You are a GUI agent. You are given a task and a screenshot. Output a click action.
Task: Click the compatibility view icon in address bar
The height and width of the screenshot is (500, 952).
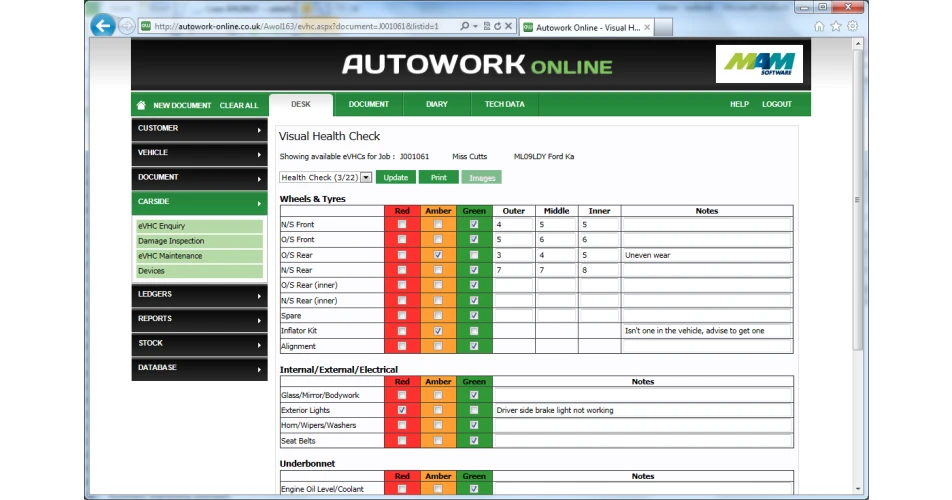point(487,26)
